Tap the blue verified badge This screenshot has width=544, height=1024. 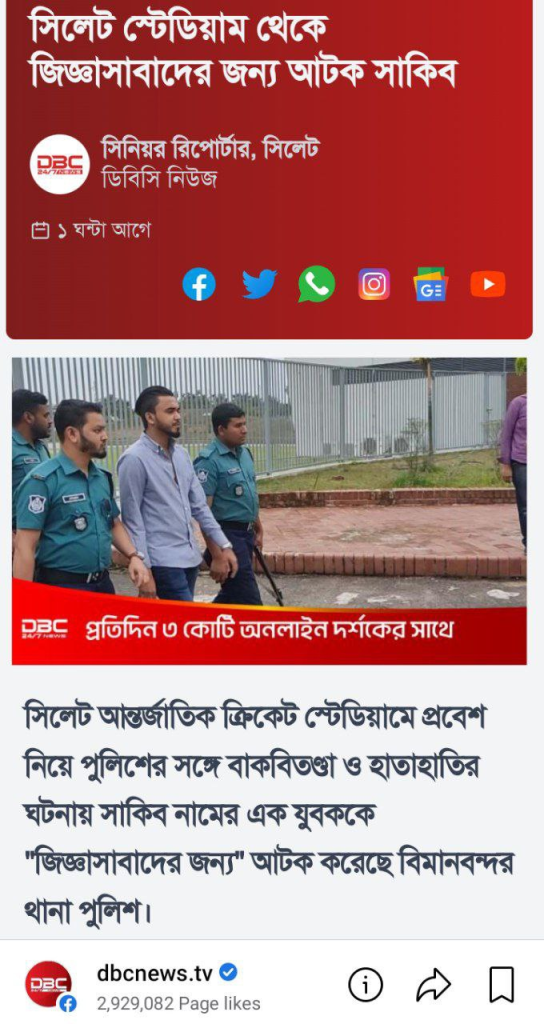(228, 973)
